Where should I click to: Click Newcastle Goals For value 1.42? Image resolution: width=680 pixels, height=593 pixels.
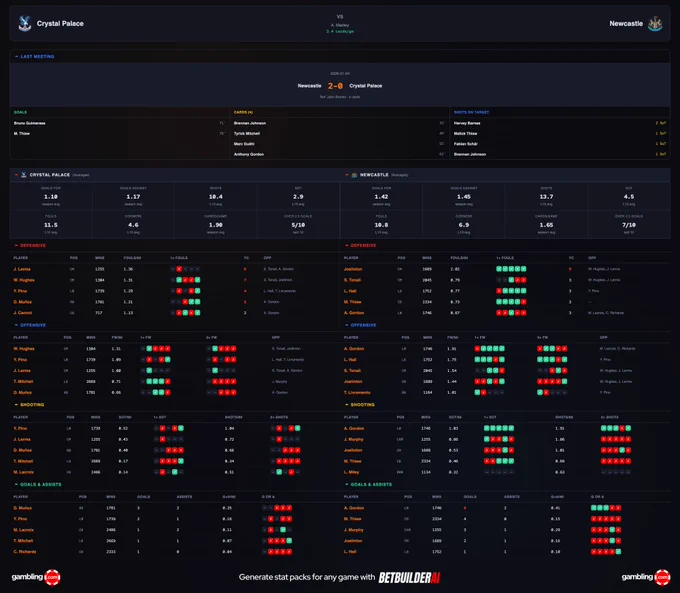[x=381, y=197]
